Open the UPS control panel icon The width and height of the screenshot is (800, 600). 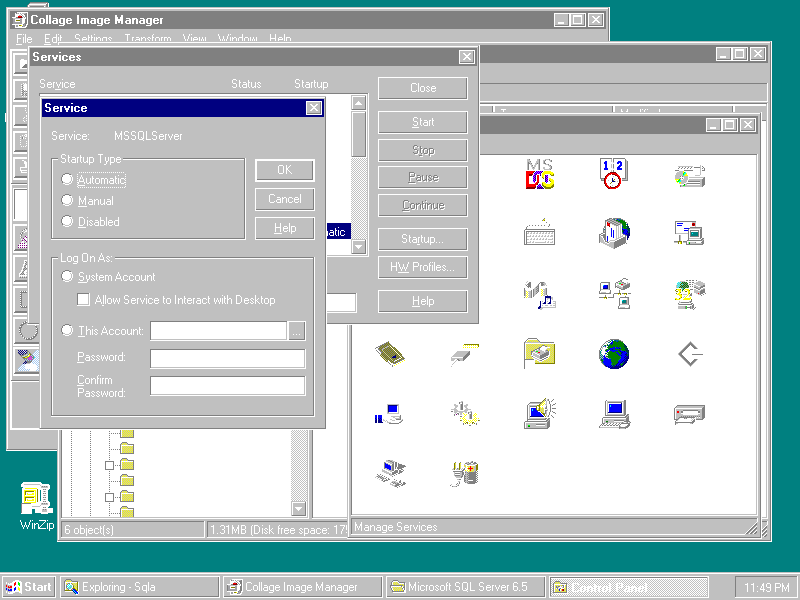(x=465, y=476)
